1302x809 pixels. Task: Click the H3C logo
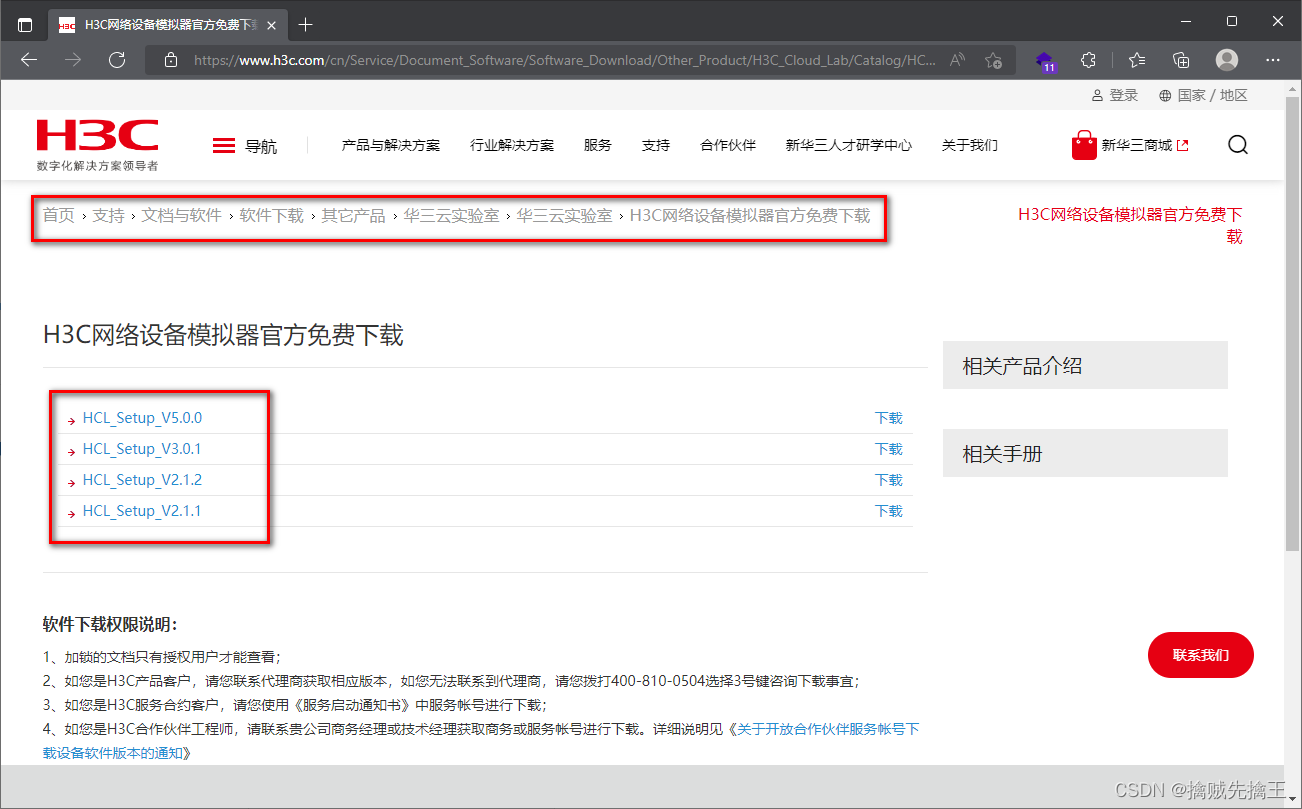tap(96, 140)
